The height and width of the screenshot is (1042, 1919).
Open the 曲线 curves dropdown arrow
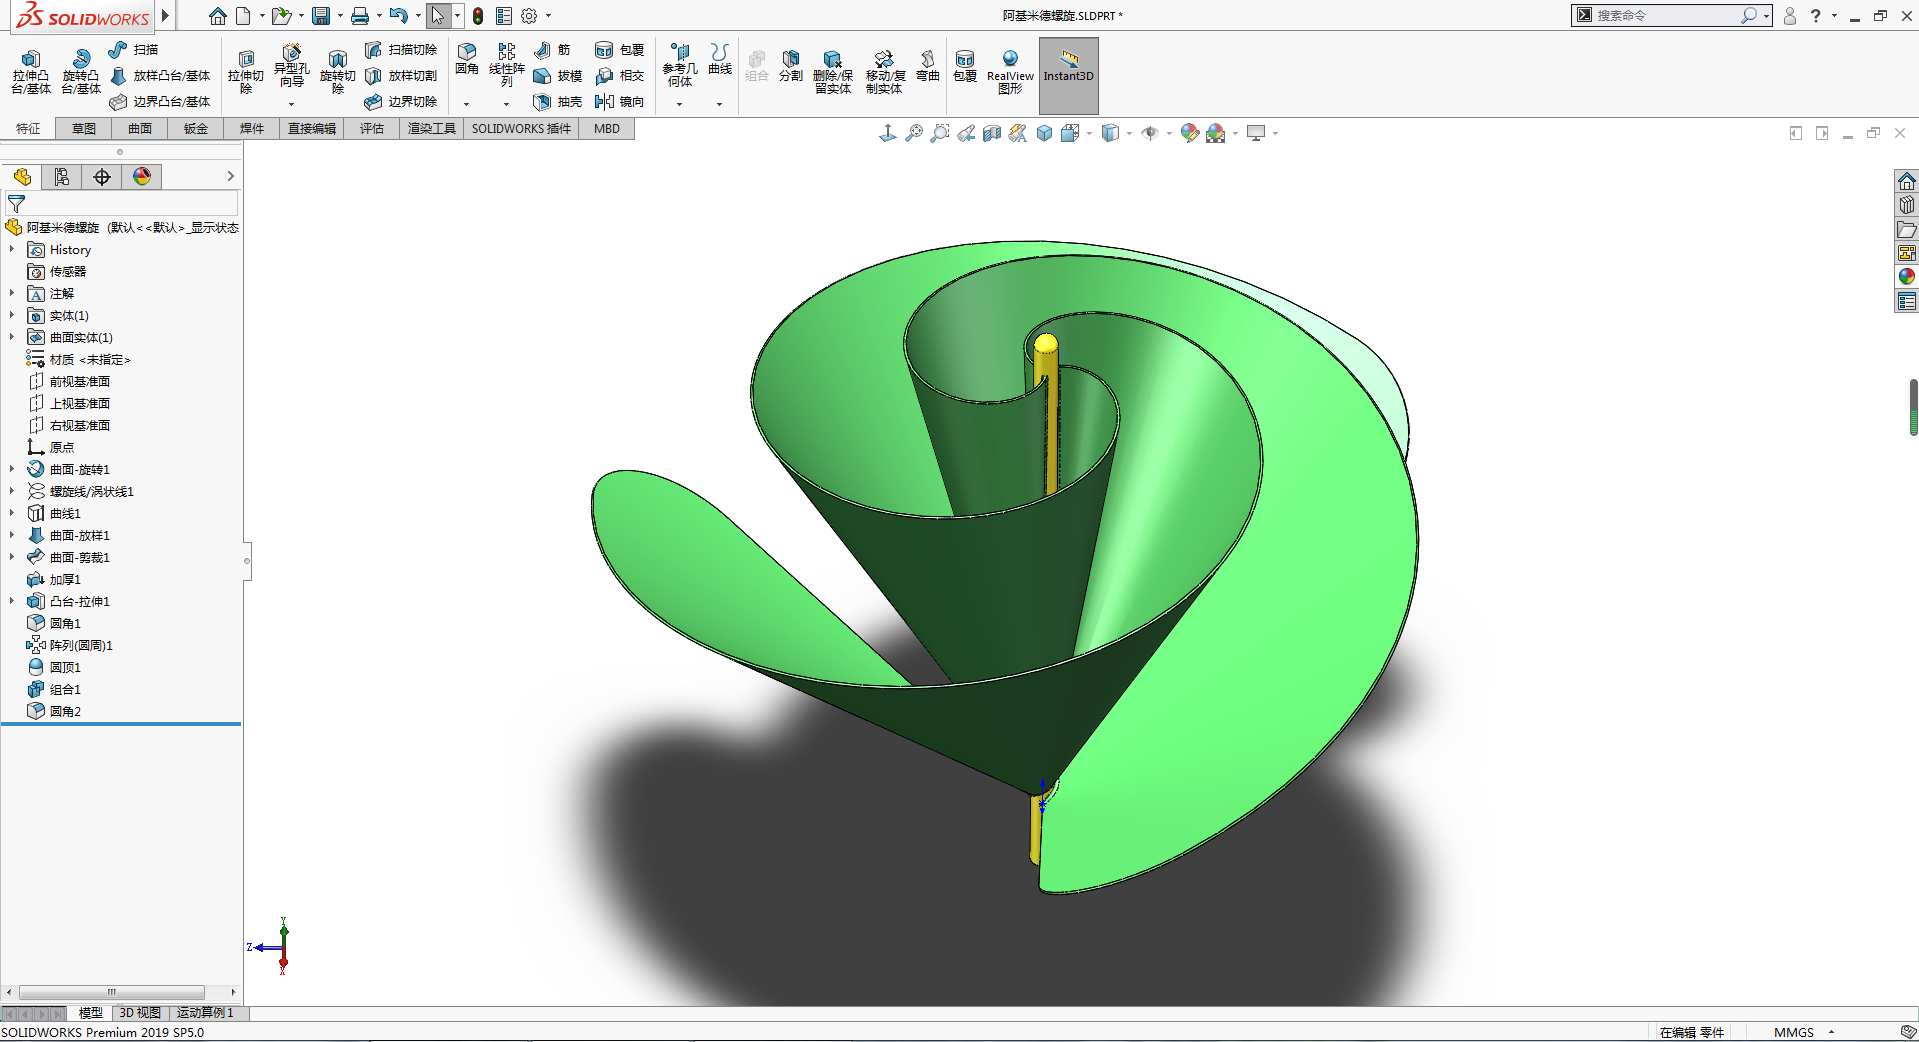click(719, 104)
